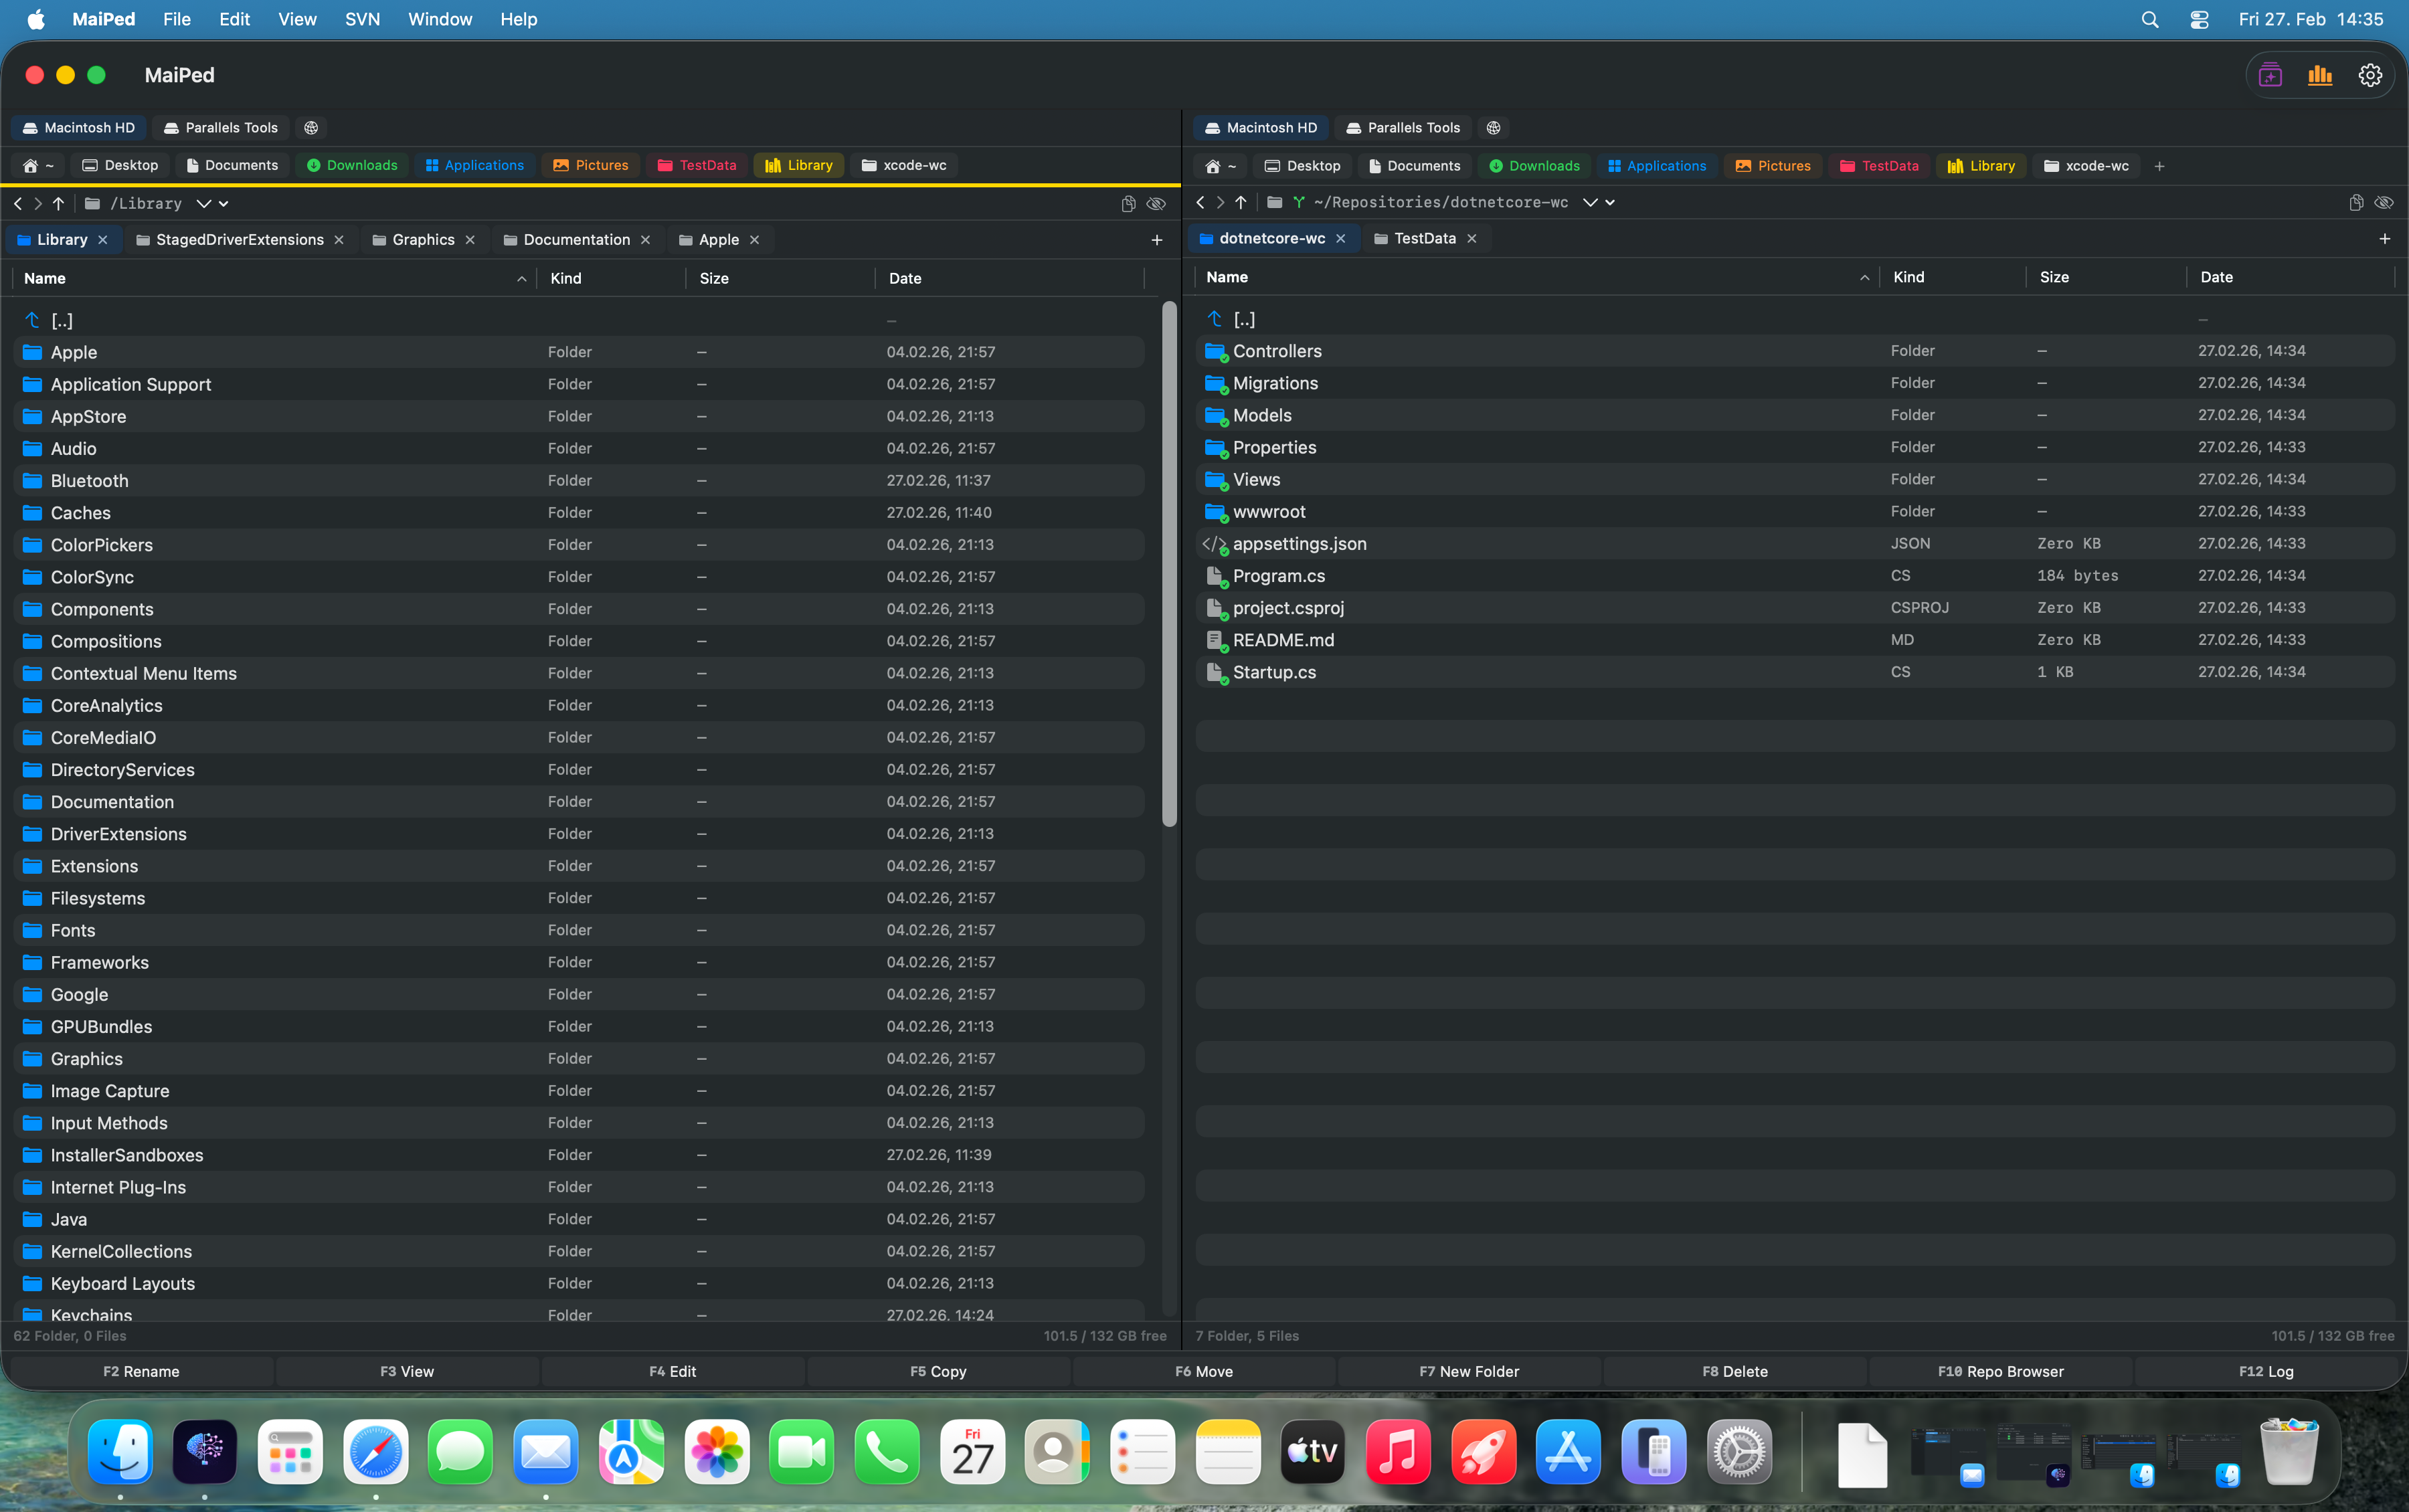Add a new favorite with the right pane plus

2159,166
